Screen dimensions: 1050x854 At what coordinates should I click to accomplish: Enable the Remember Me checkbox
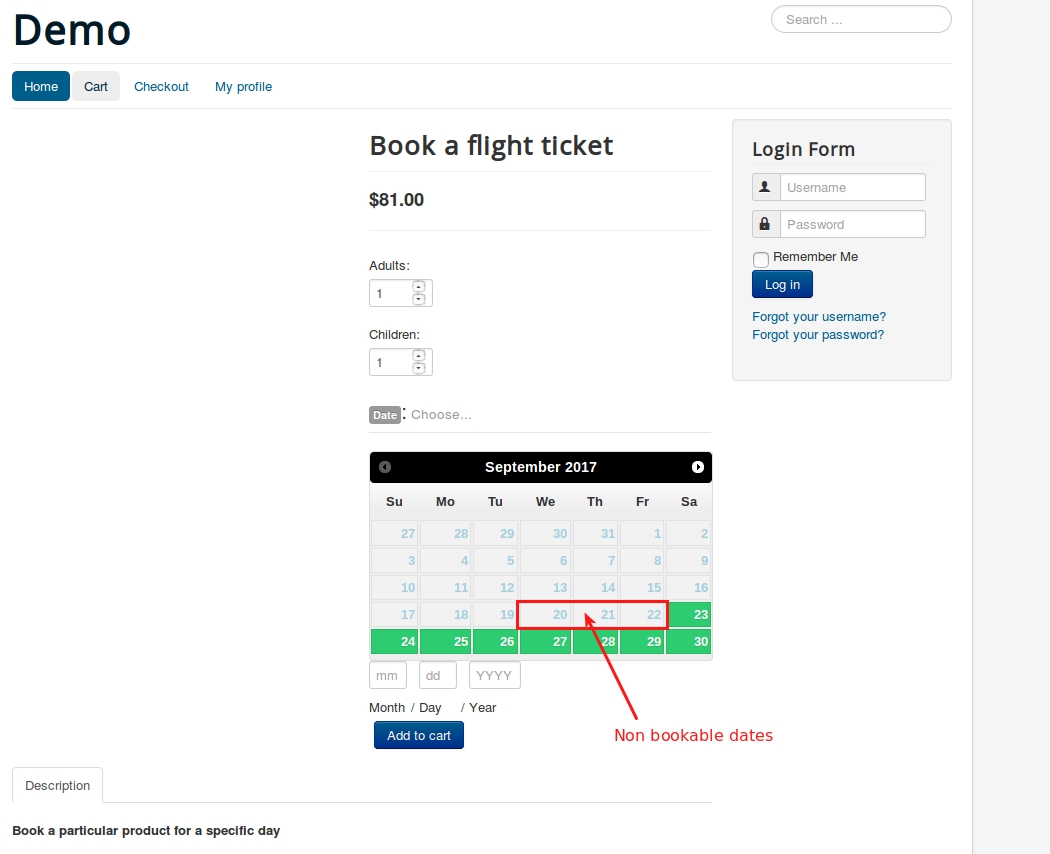pos(761,259)
